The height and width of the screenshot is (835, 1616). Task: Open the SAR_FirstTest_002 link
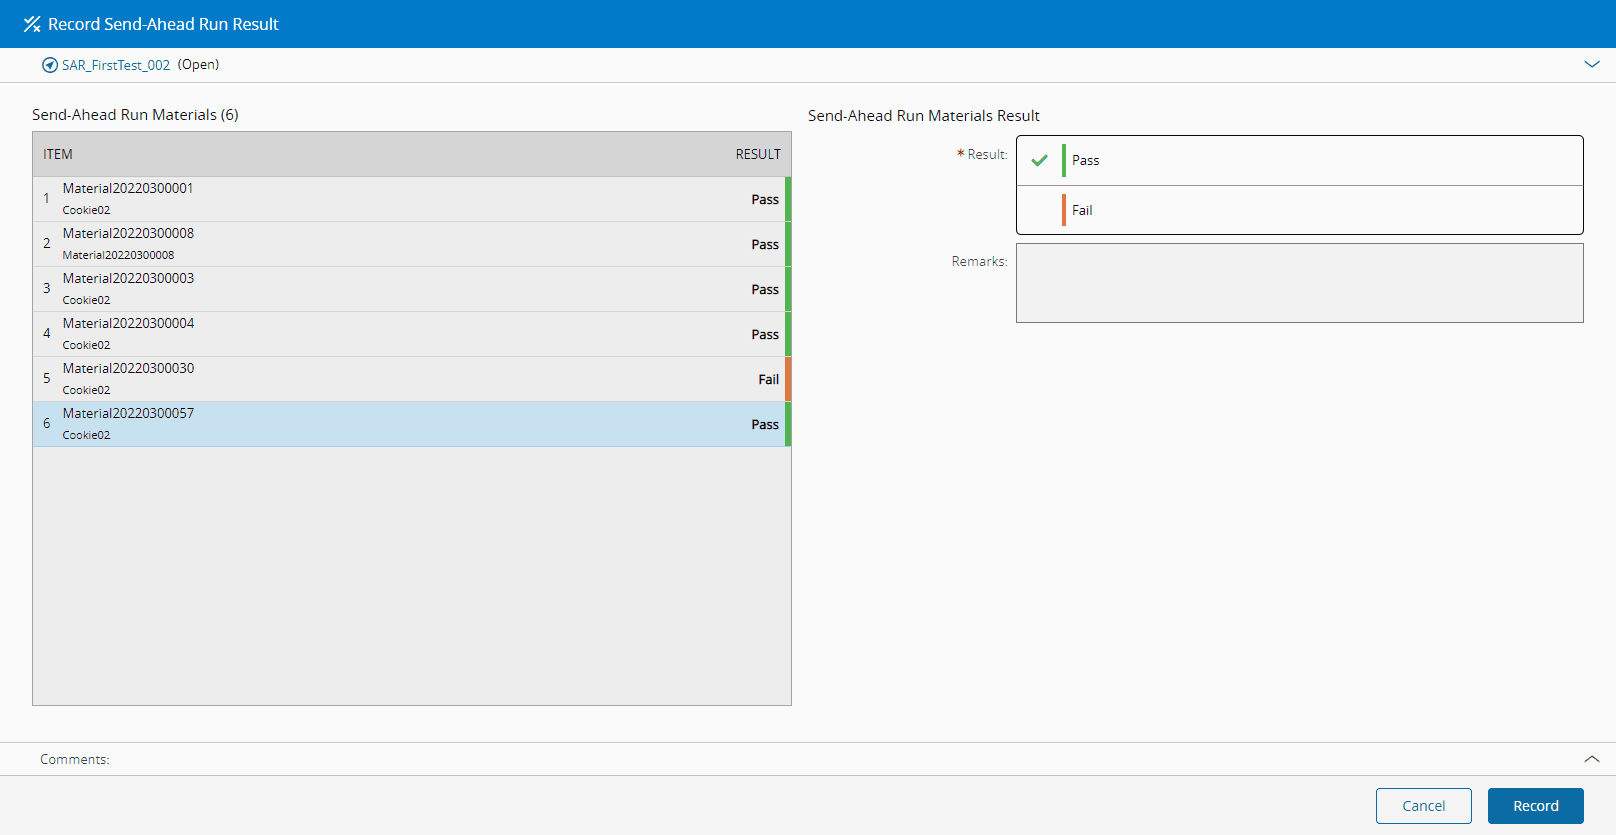click(116, 65)
